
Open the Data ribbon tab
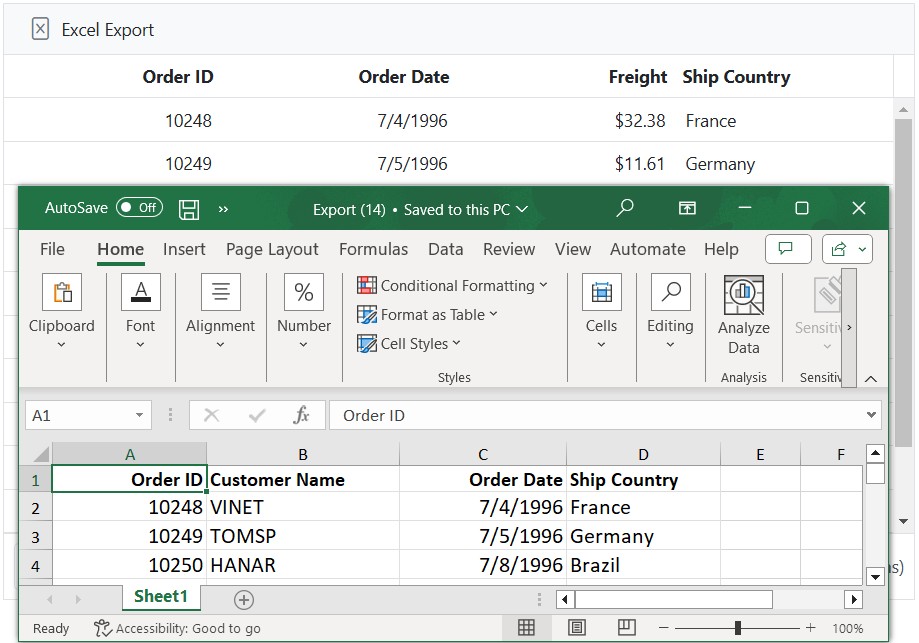click(x=445, y=249)
